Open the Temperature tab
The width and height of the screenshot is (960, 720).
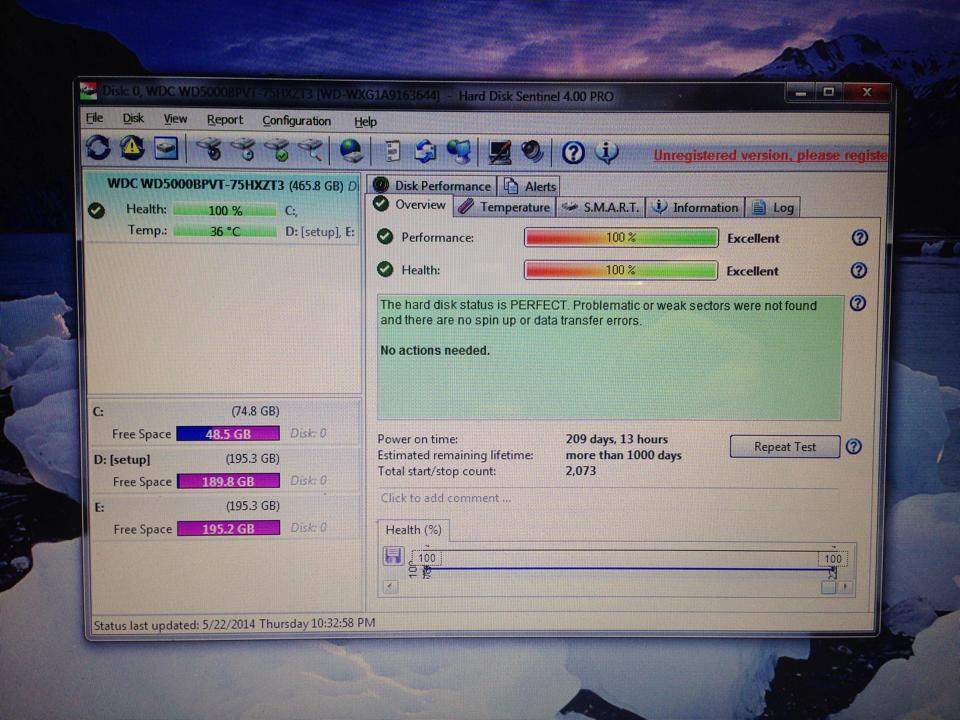[505, 207]
